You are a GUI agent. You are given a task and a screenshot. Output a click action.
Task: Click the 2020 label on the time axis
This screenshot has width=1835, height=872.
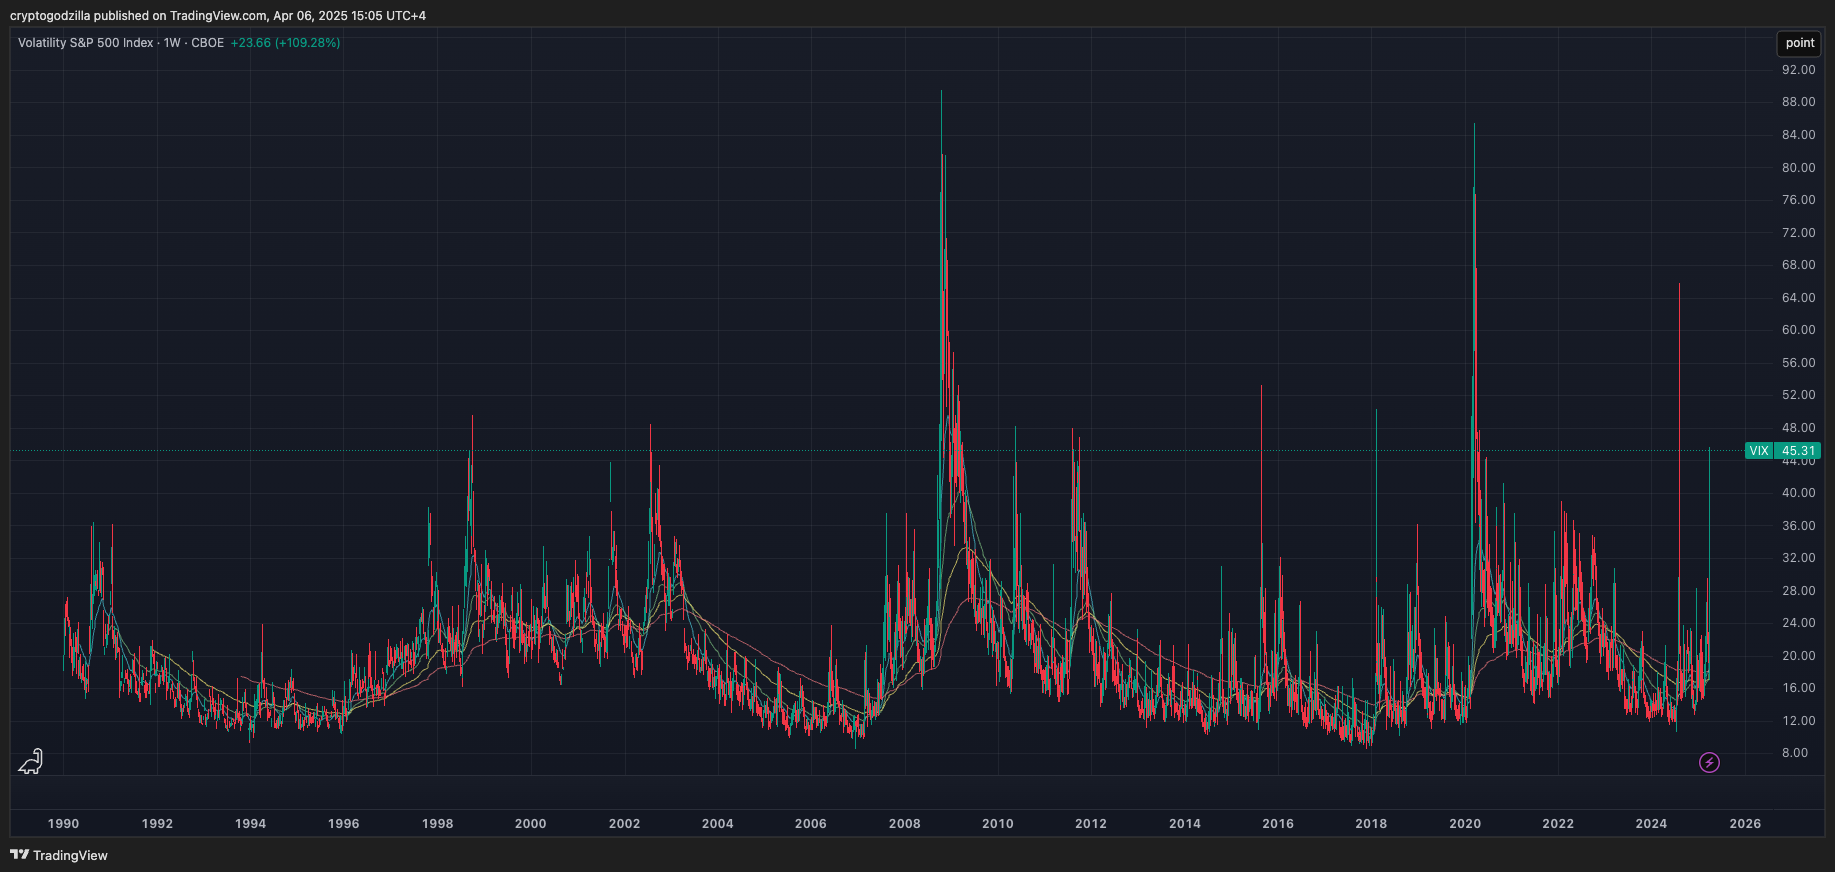click(x=1465, y=824)
